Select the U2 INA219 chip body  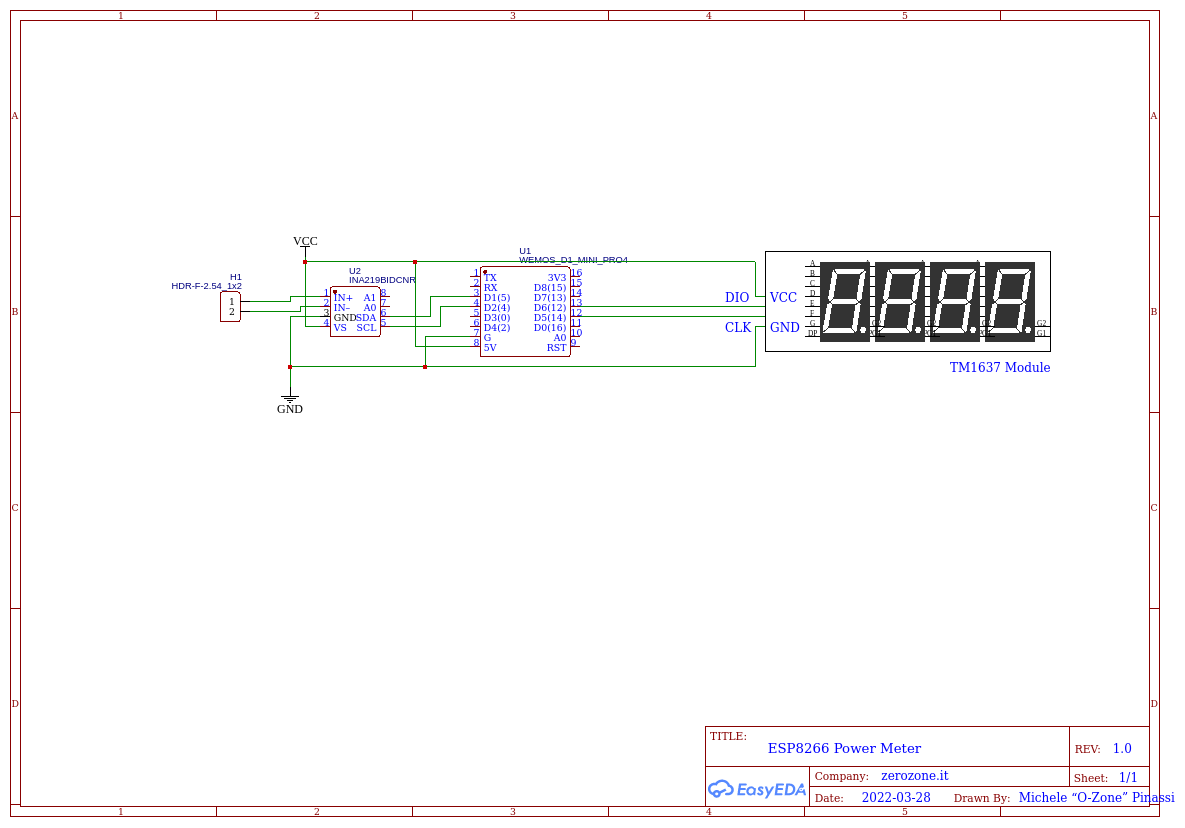pyautogui.click(x=355, y=312)
